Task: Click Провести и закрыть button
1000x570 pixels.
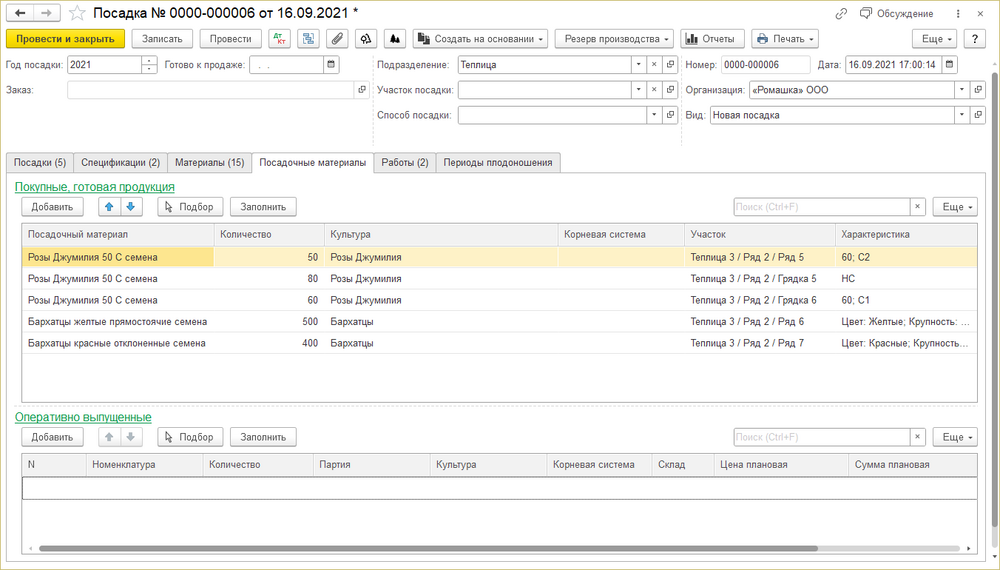Action: (65, 38)
